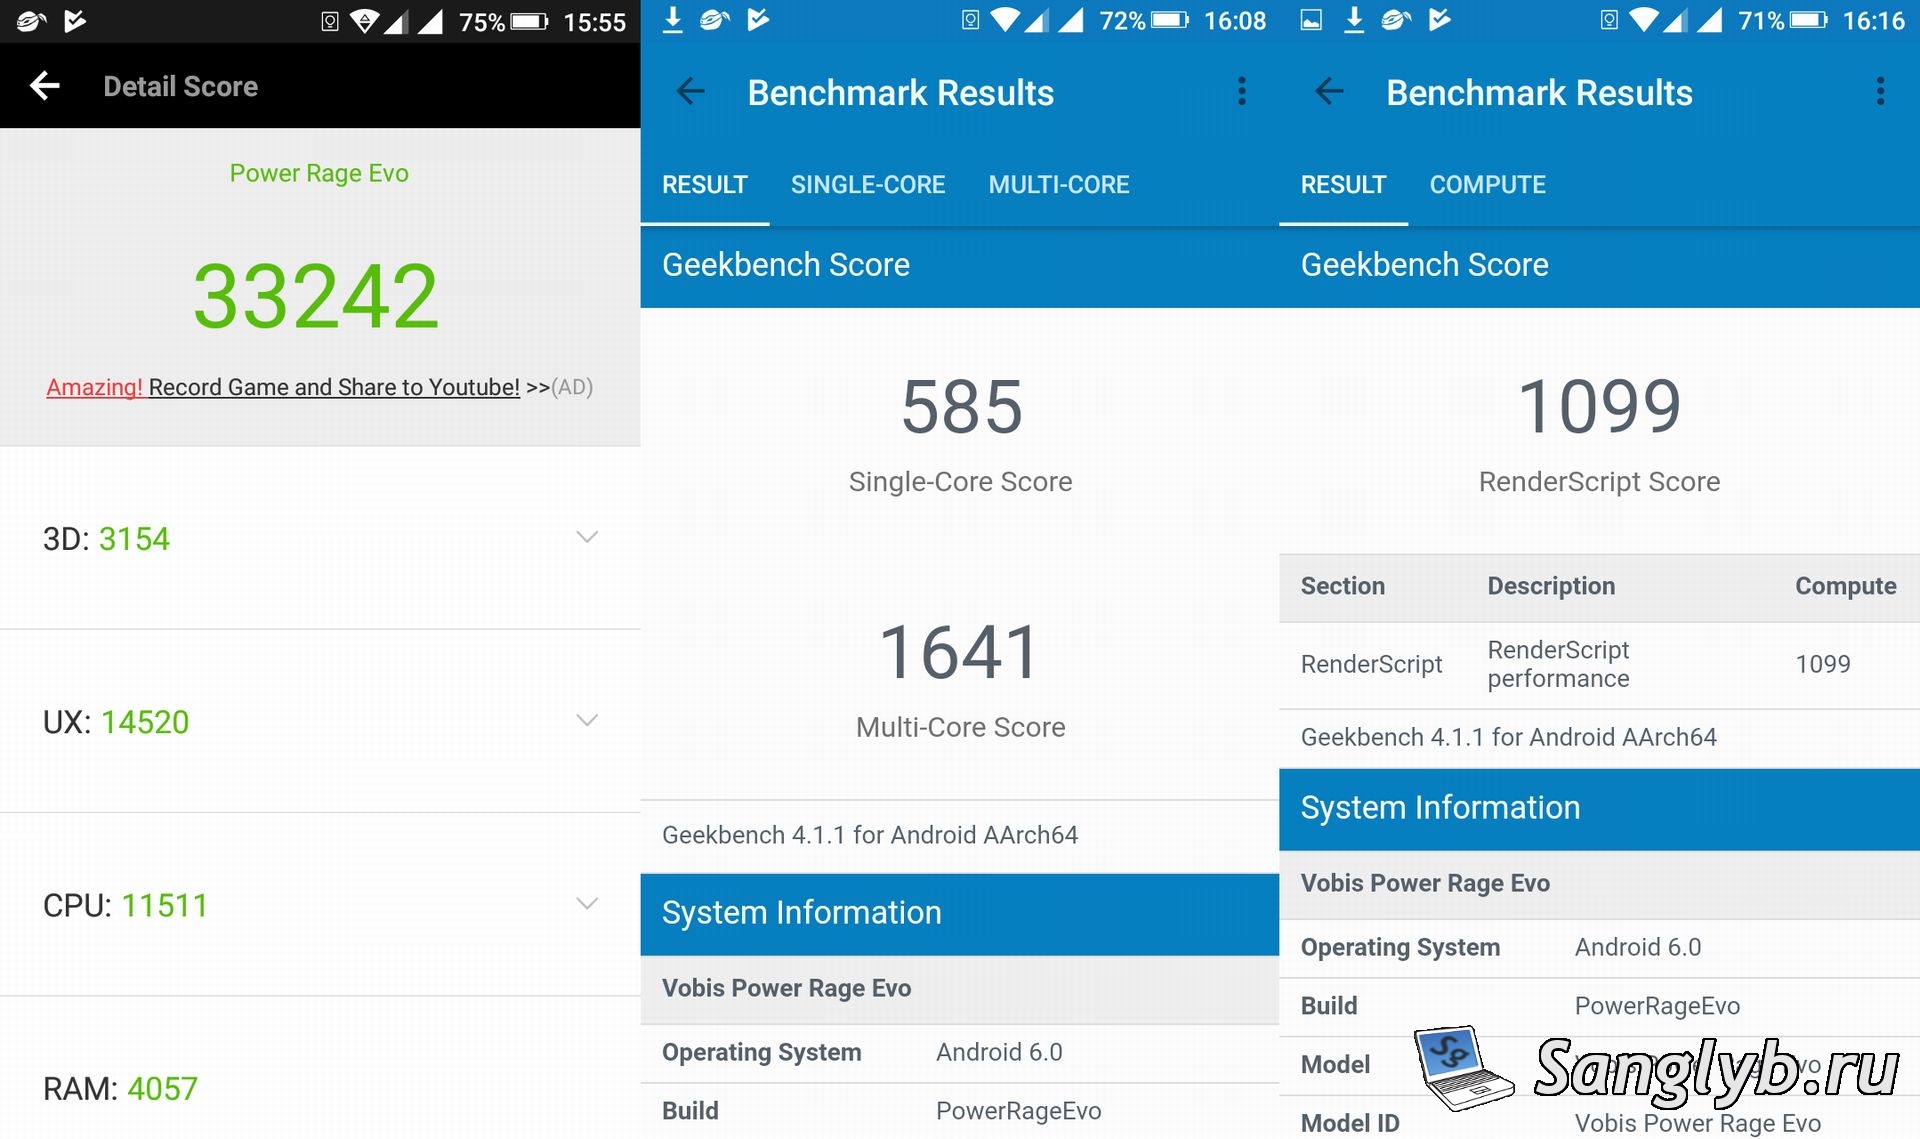Open overflow menu in middle Geekbench screen
This screenshot has width=1920, height=1139.
point(1242,91)
